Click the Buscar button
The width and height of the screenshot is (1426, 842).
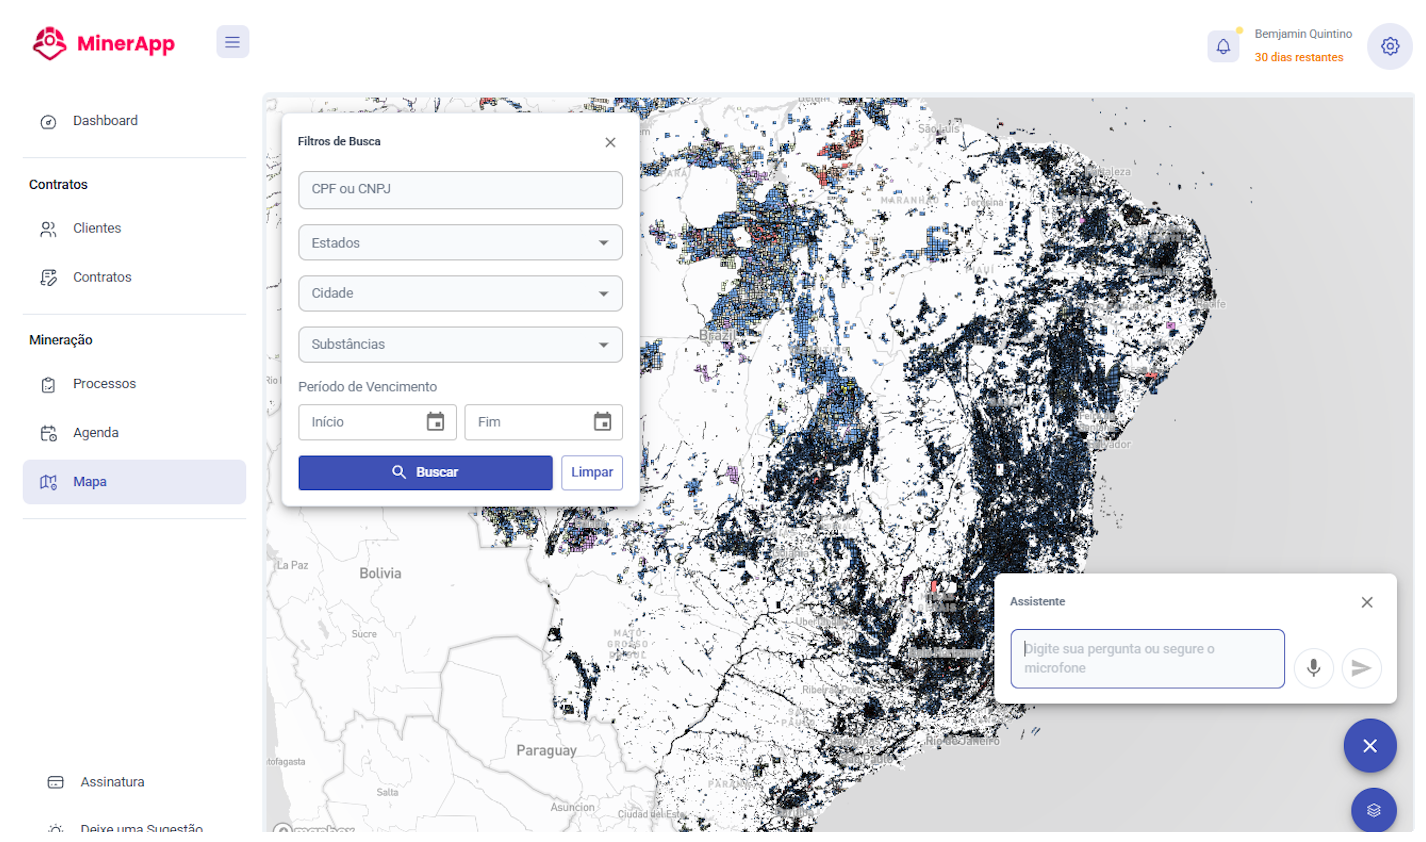pyautogui.click(x=425, y=472)
